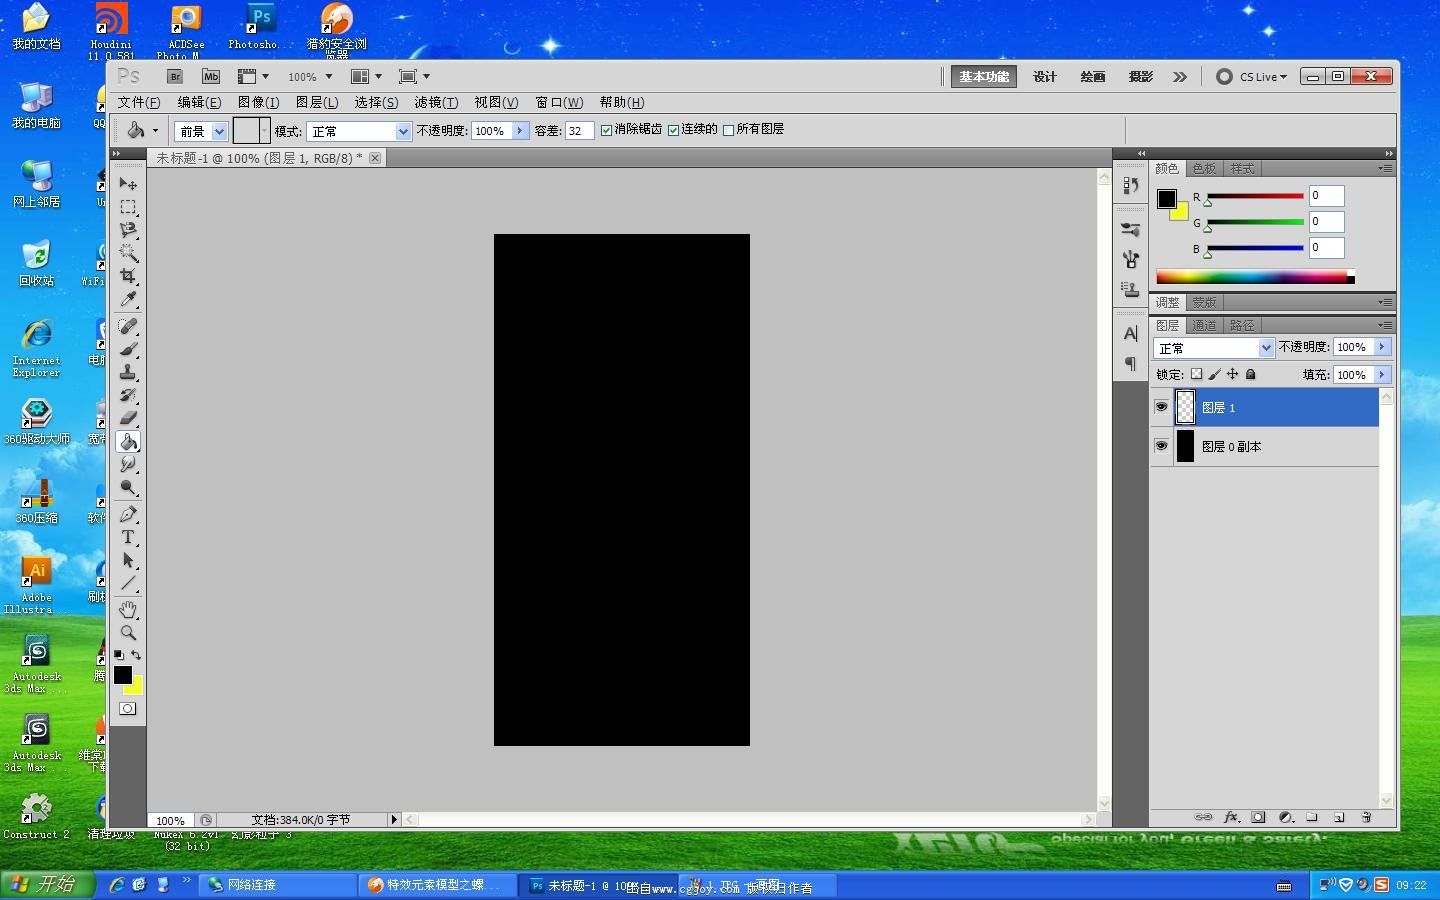Link layers icon in Layers panel
The height and width of the screenshot is (900, 1440).
click(1204, 817)
